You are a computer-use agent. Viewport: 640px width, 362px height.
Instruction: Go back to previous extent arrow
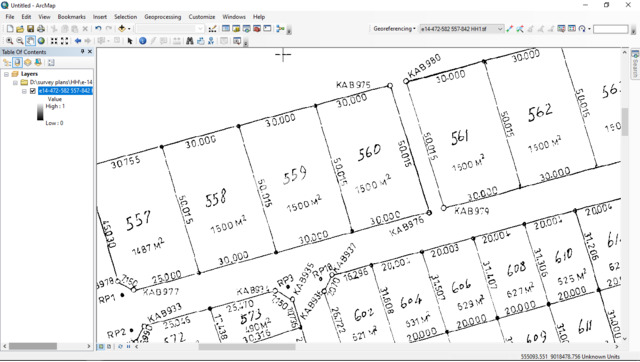coord(78,41)
